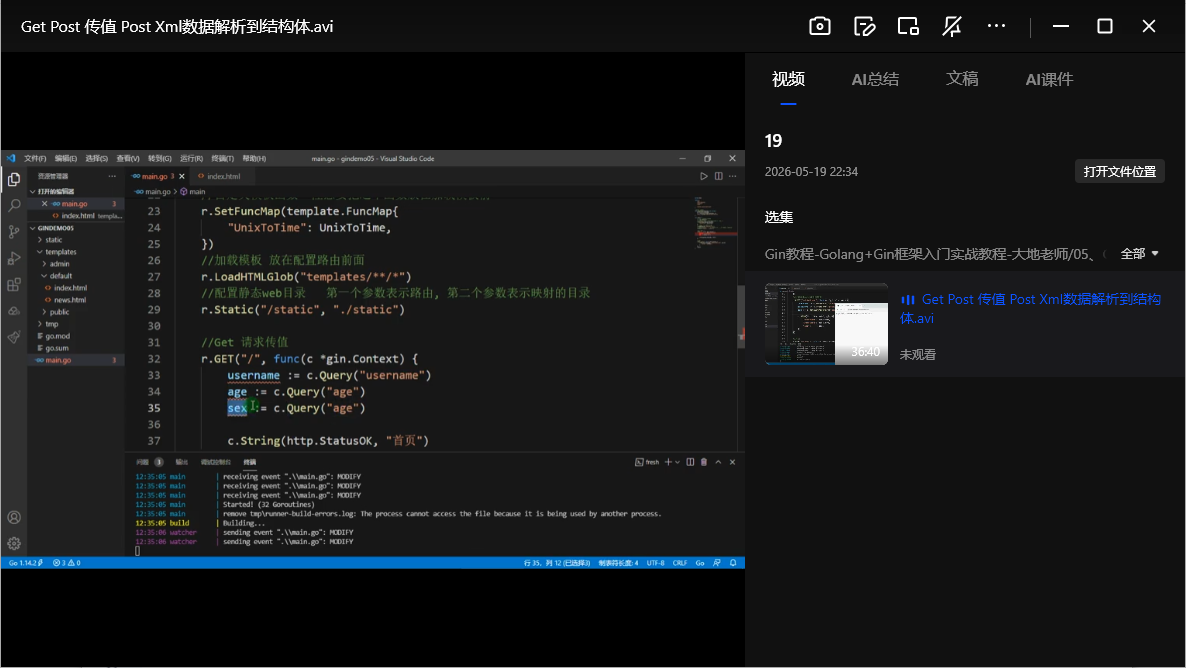This screenshot has width=1186, height=668.
Task: Click the Manage gear icon in VS Code
Action: point(14,543)
